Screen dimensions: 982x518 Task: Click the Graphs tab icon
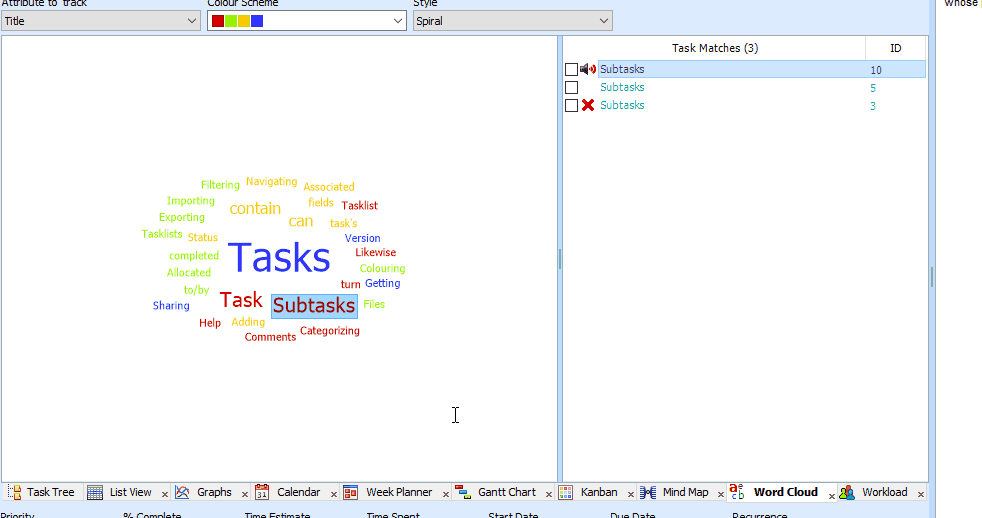coord(182,492)
